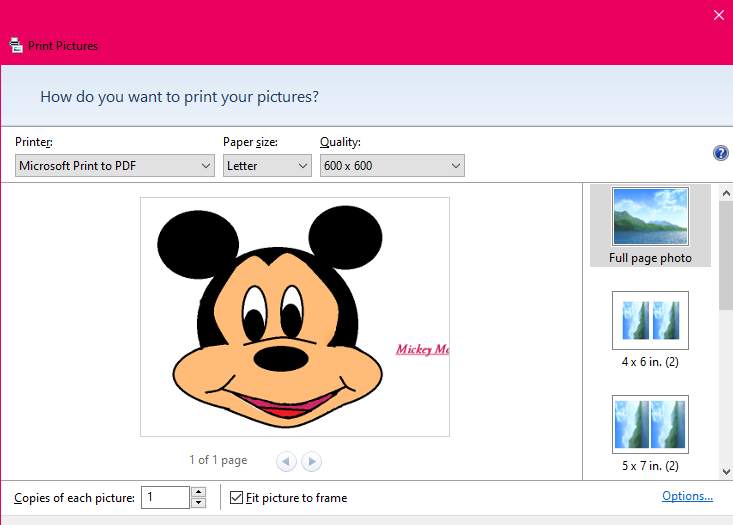
Task: Click the layout list scrollbar thumb
Action: tap(726, 256)
